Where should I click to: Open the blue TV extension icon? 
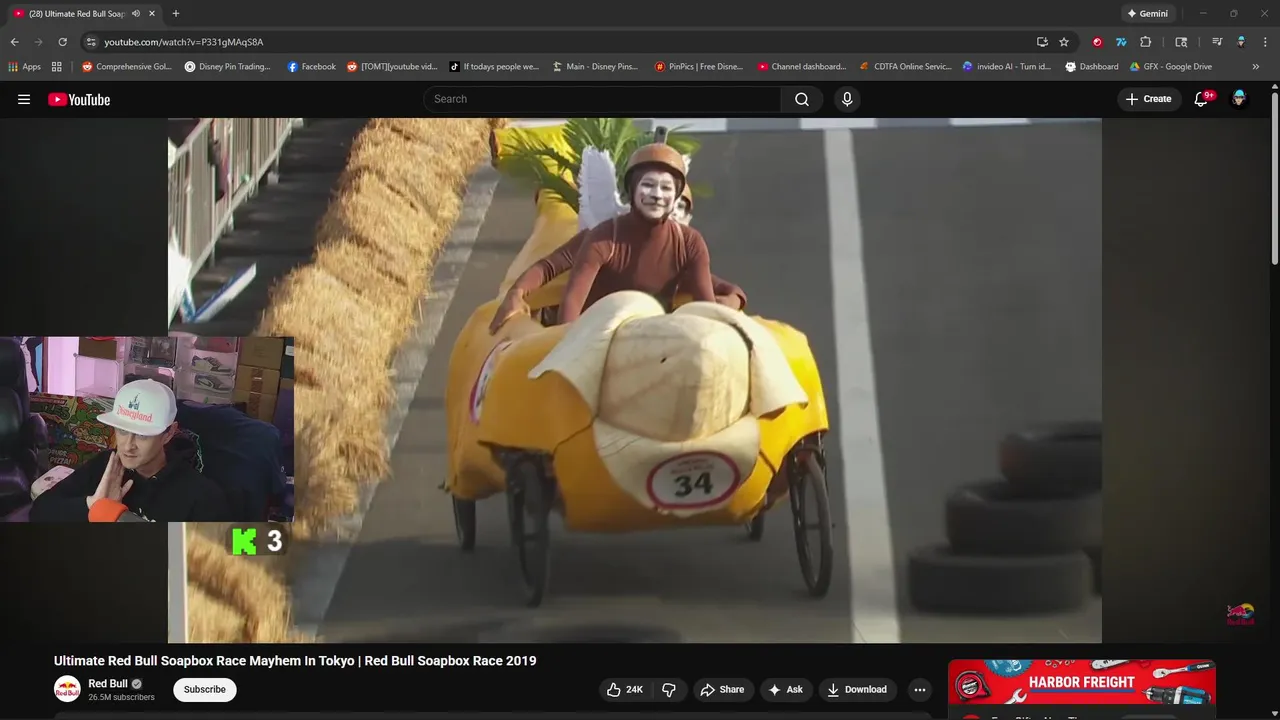(1121, 42)
